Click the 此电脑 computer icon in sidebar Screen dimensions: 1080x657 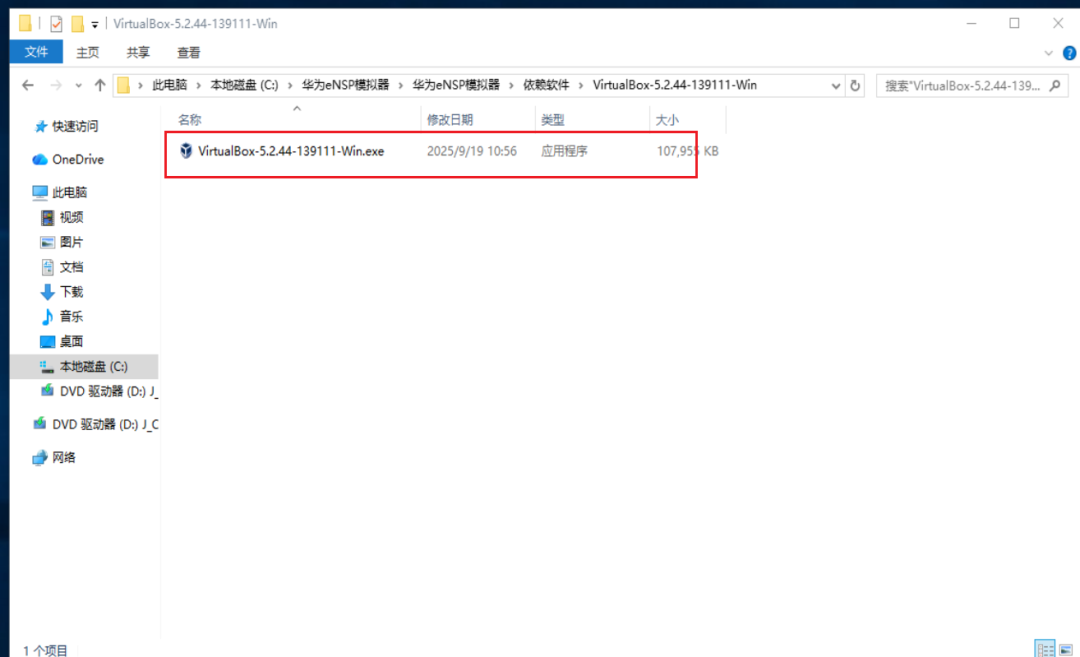click(40, 192)
